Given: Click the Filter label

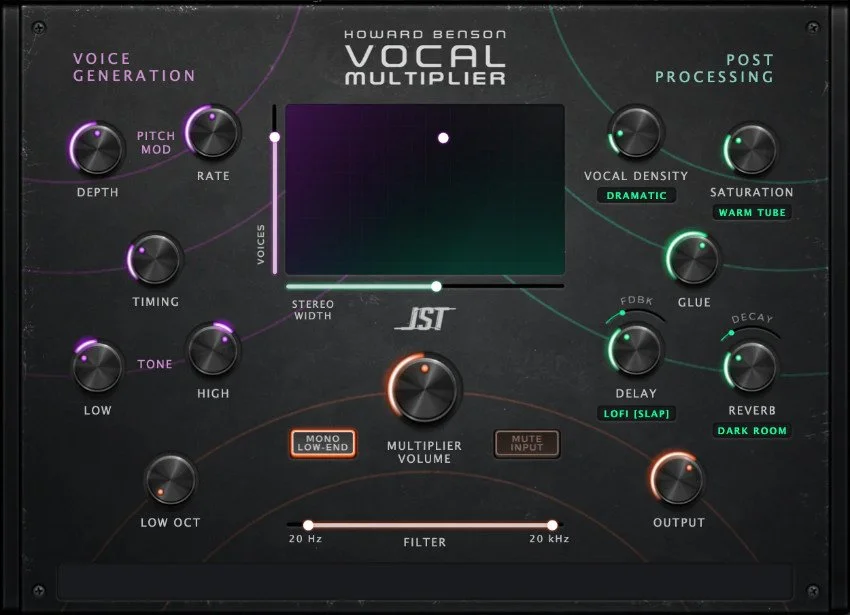Looking at the screenshot, I should tap(424, 542).
